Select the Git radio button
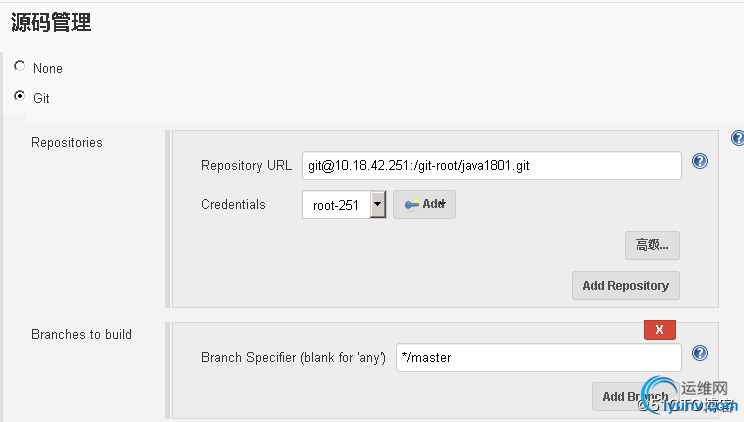744x422 pixels. [19, 96]
